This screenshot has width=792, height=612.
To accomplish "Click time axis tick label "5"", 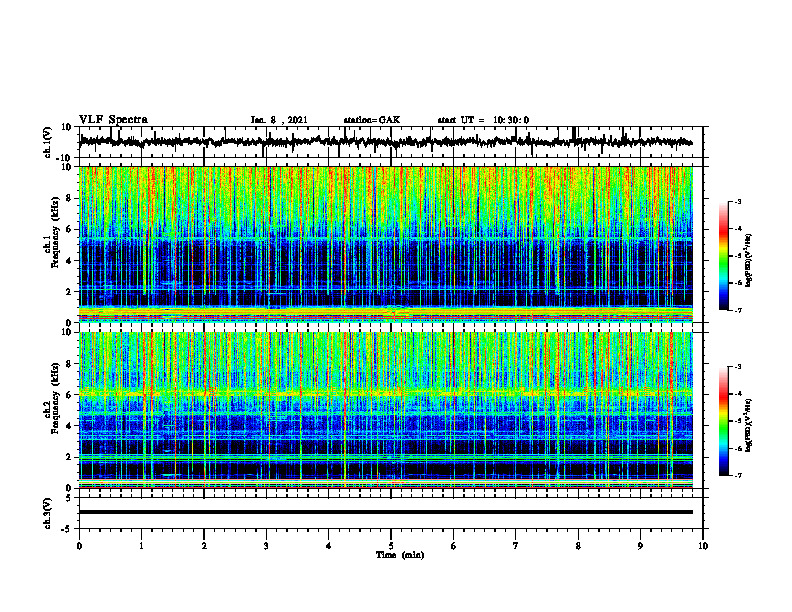I will coord(391,546).
